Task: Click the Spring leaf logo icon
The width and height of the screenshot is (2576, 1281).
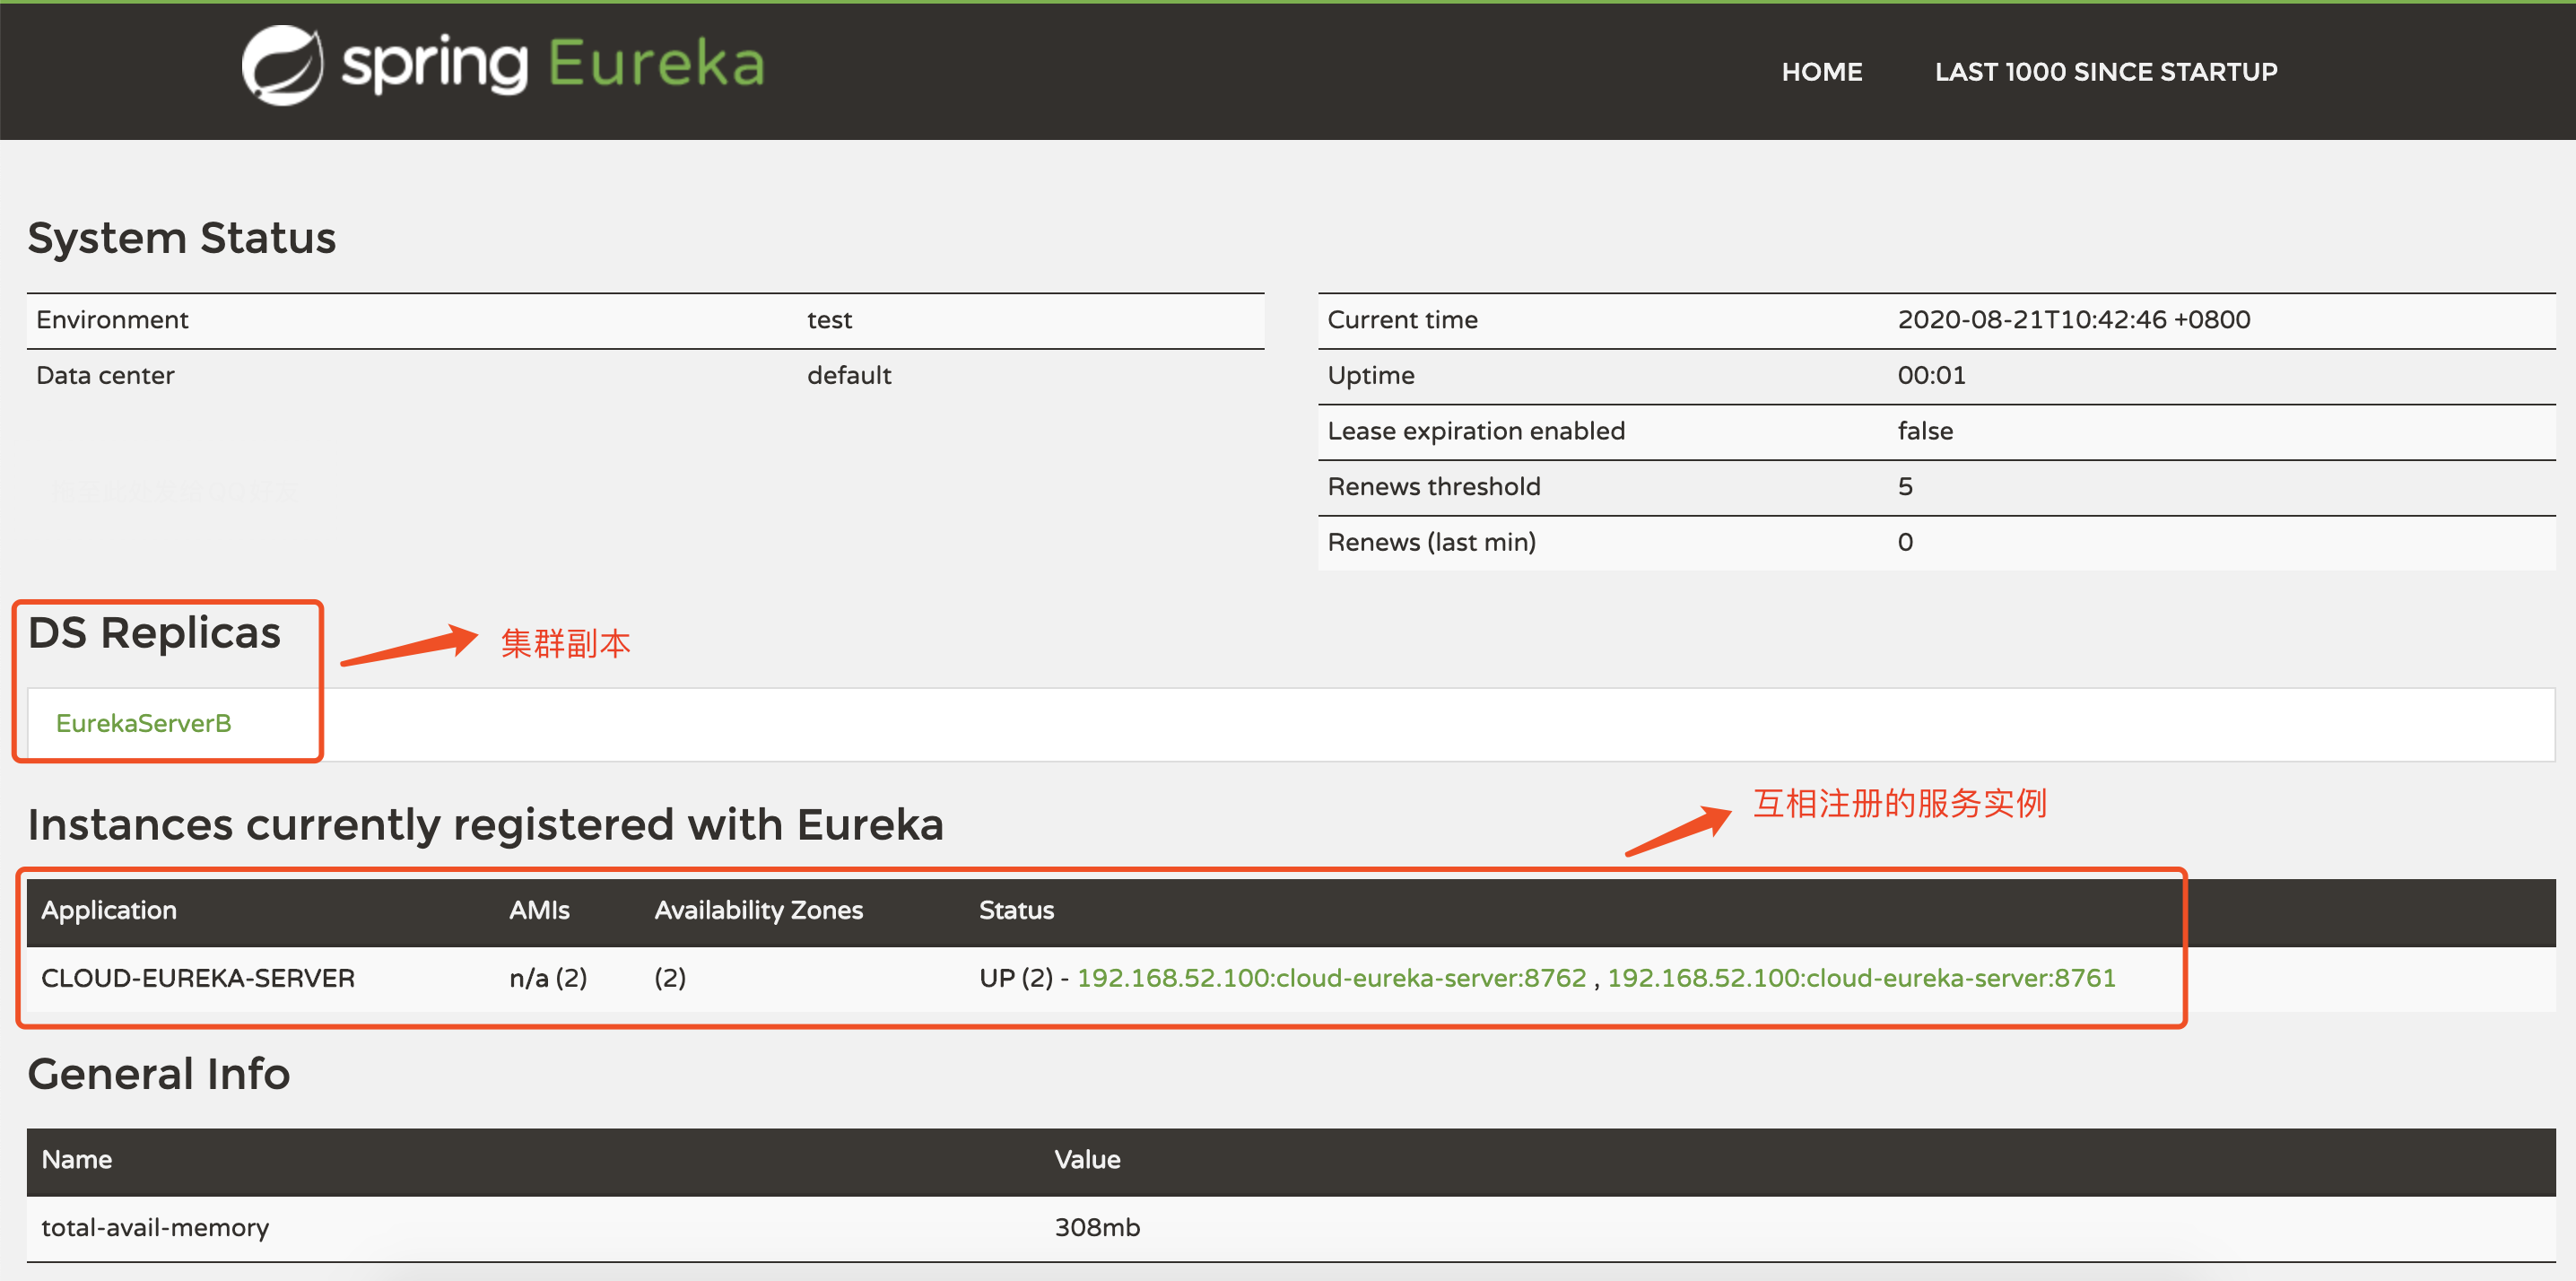Action: [x=283, y=65]
